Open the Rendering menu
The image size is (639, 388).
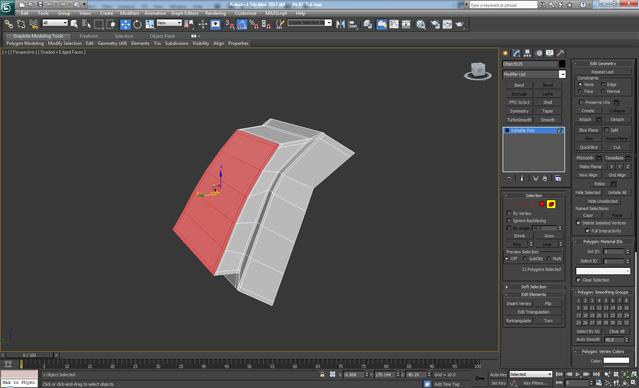point(216,13)
